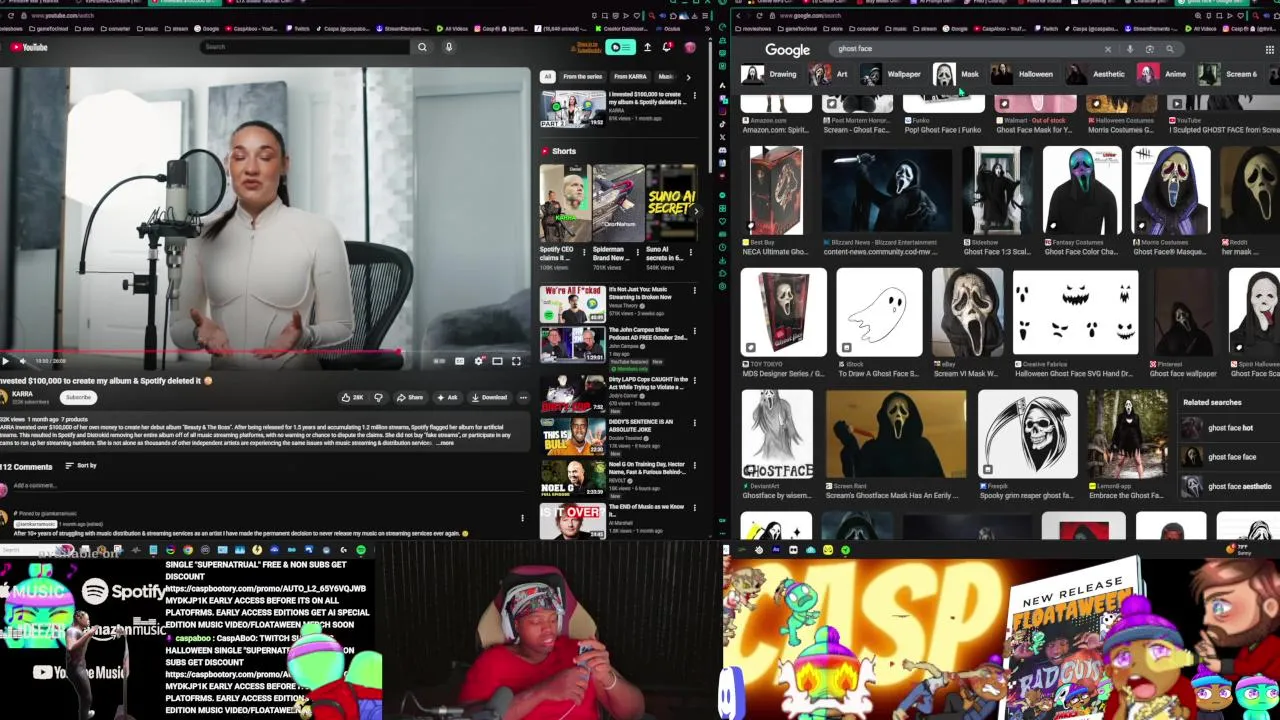The width and height of the screenshot is (1280, 720).
Task: Subscribe to the KARRA channel
Action: [78, 397]
